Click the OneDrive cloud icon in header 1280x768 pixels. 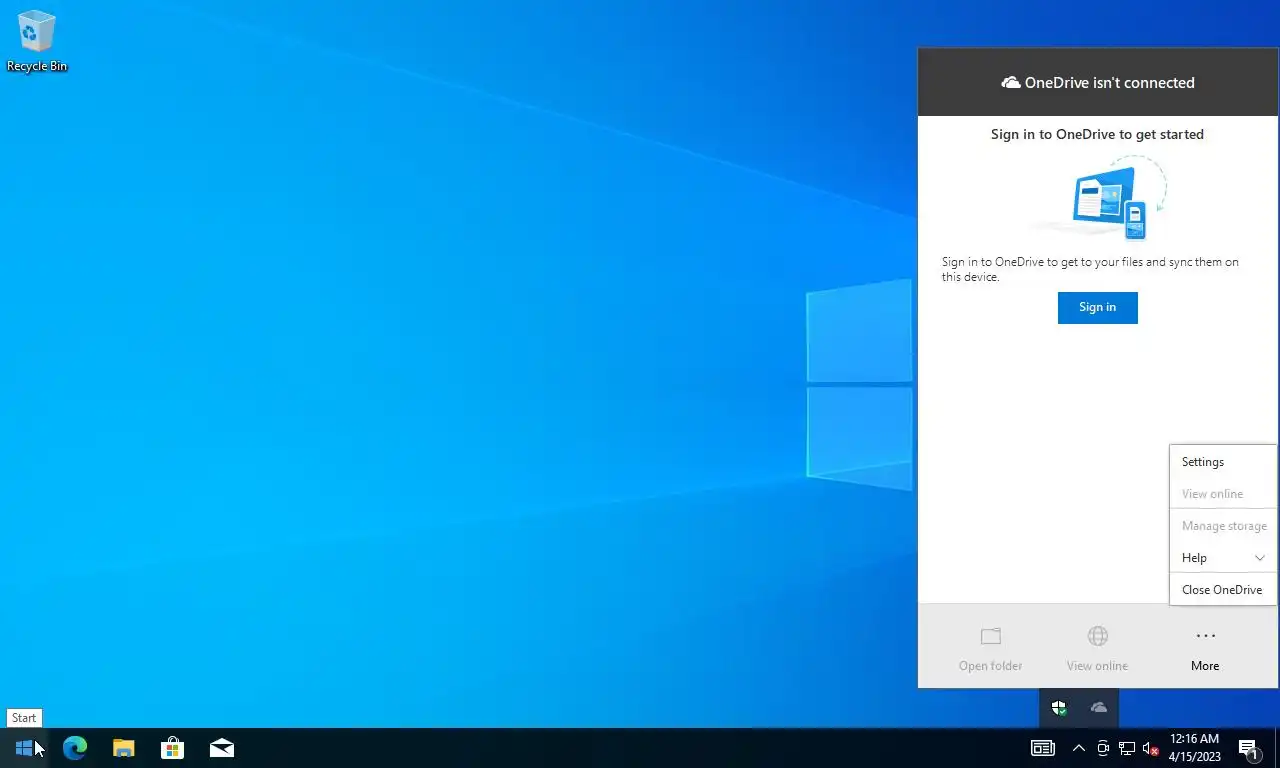[x=1010, y=83]
